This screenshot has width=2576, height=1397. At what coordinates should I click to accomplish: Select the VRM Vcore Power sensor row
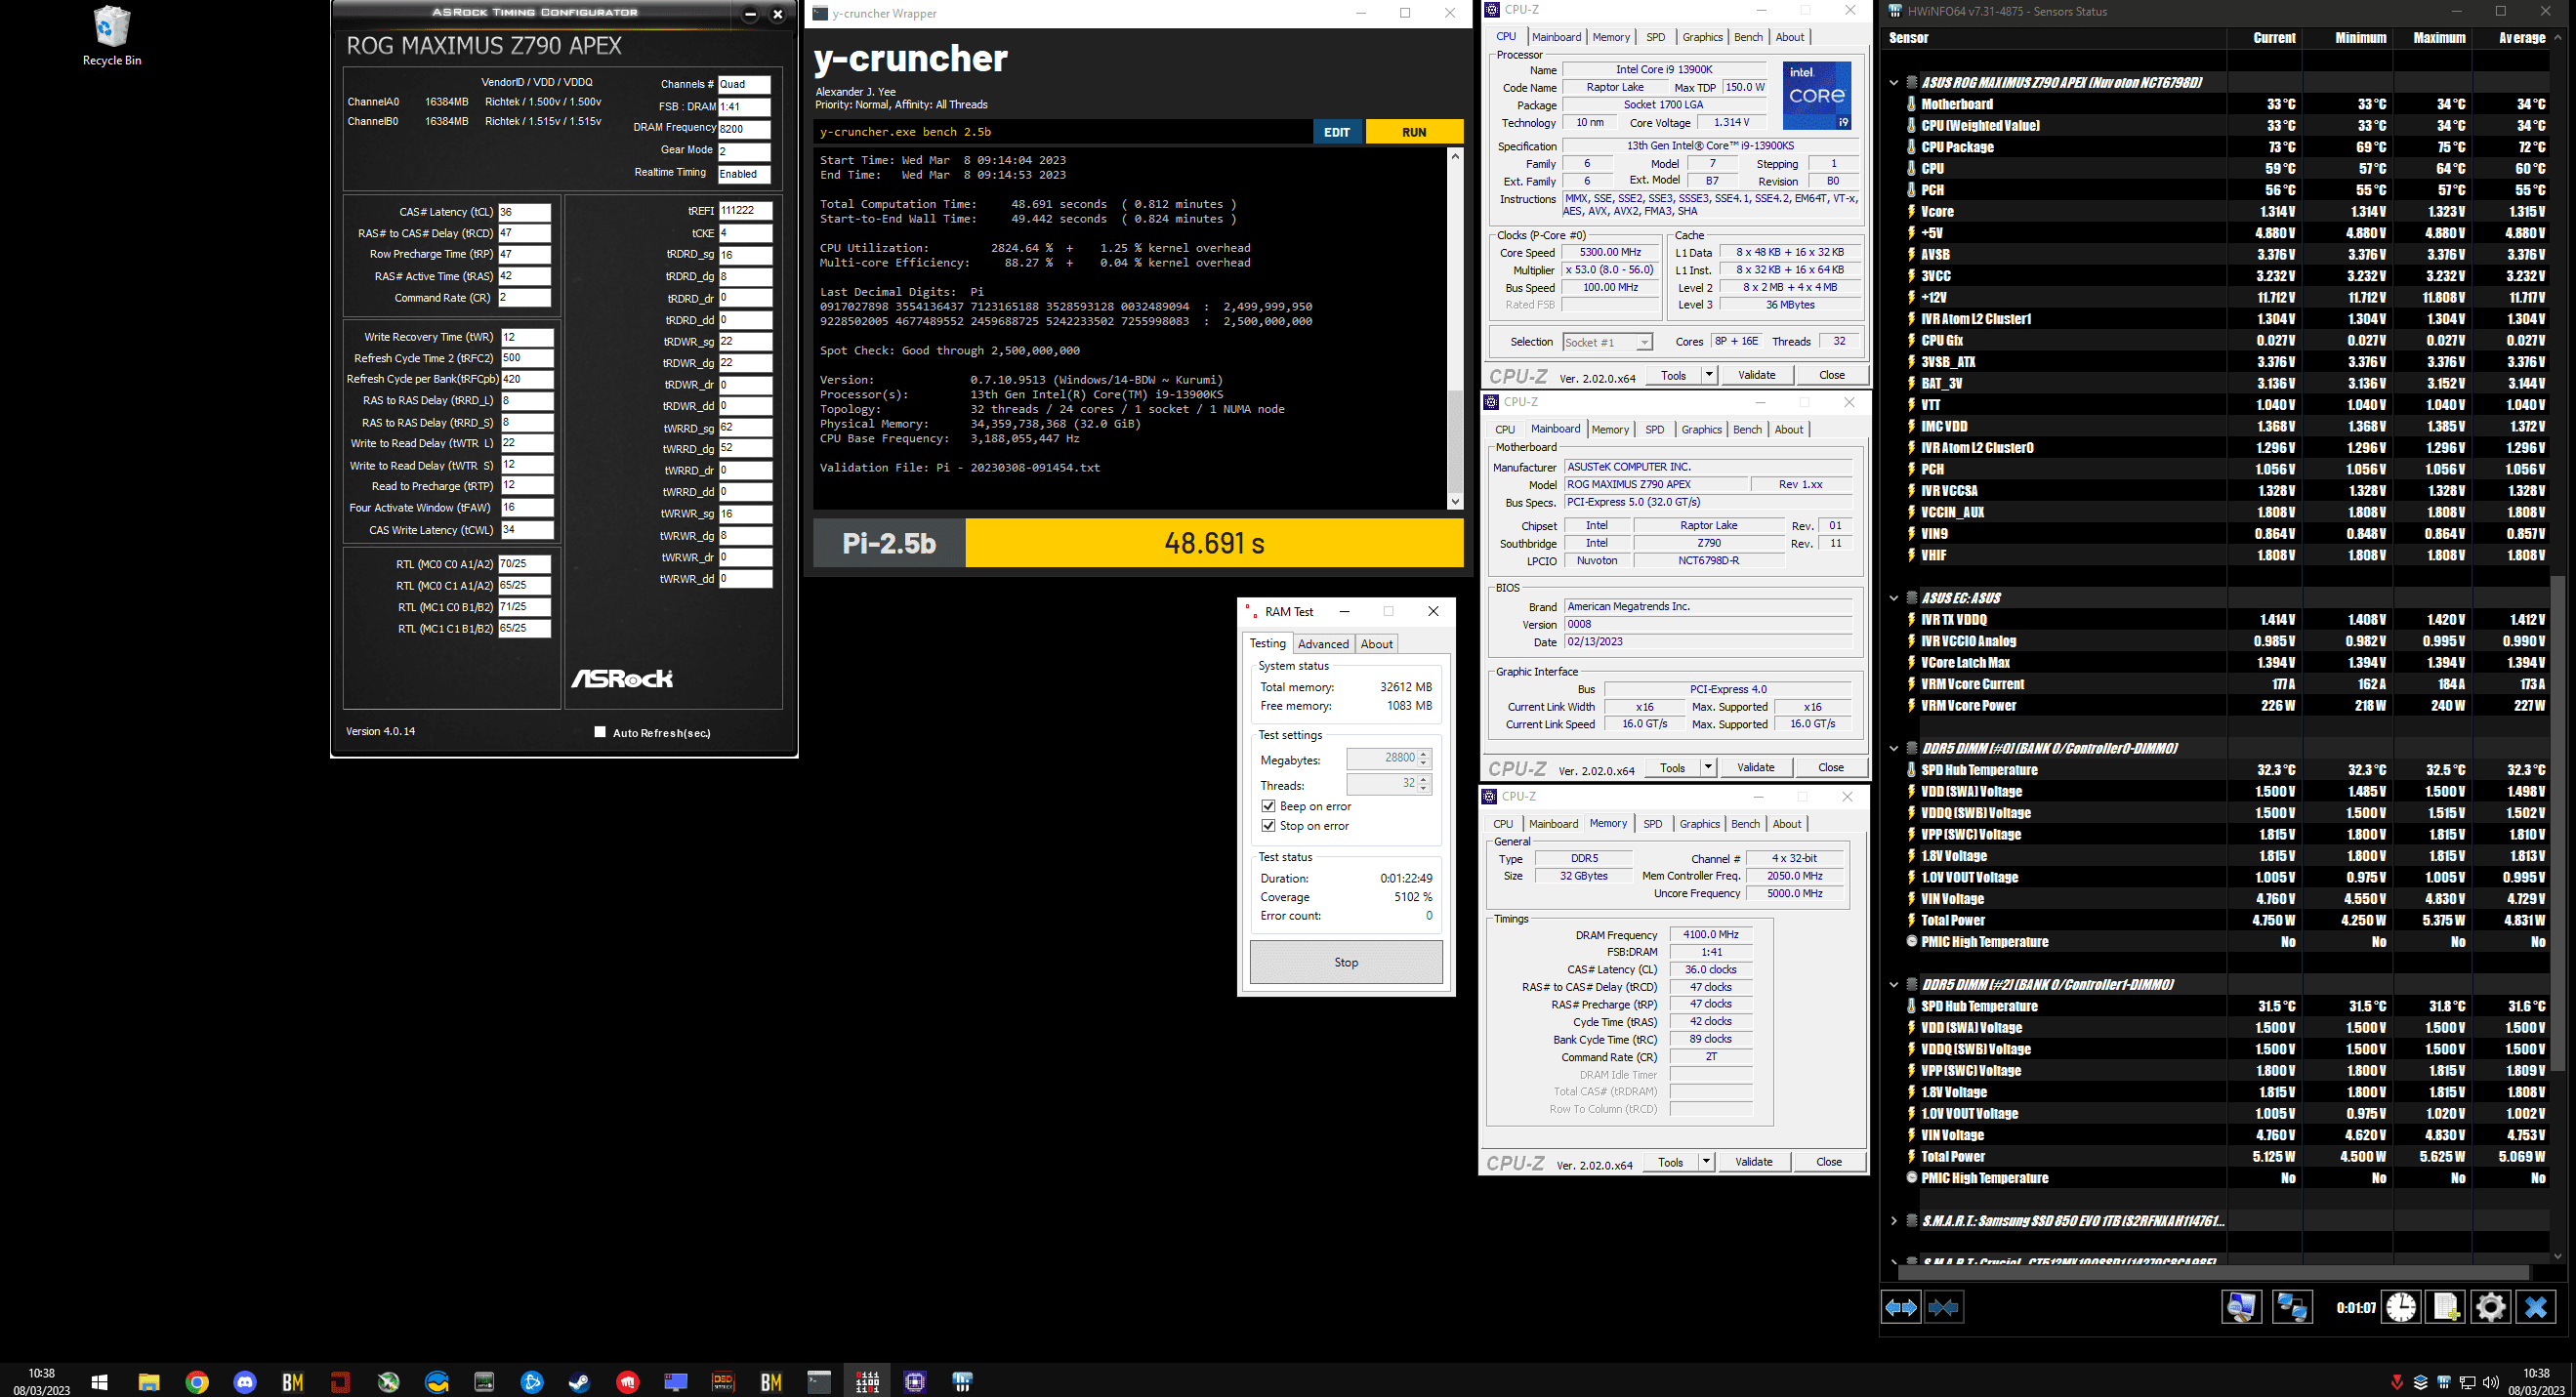click(x=2228, y=706)
